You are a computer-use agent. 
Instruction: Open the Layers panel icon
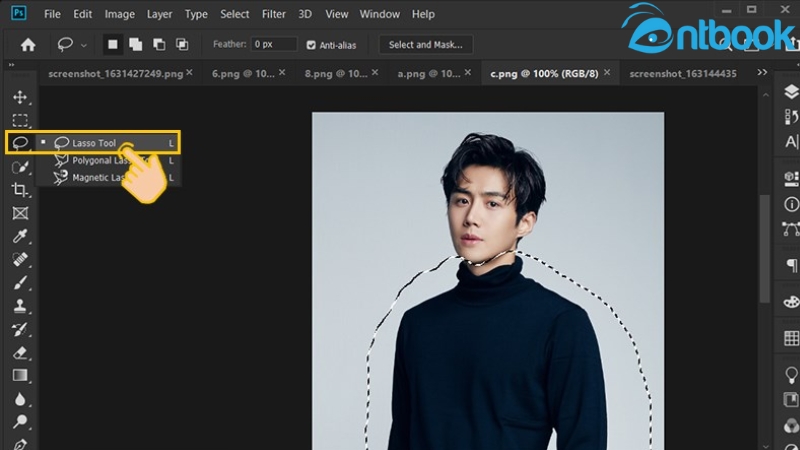[x=791, y=92]
